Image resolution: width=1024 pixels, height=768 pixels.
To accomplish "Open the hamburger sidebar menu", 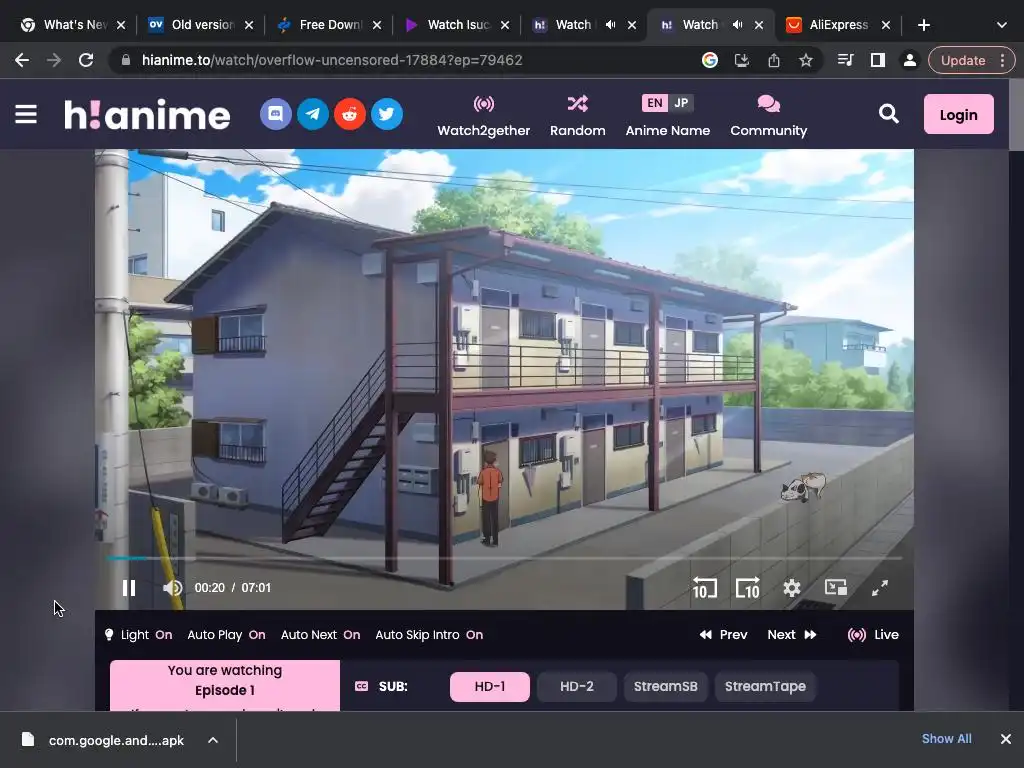I will tap(26, 114).
